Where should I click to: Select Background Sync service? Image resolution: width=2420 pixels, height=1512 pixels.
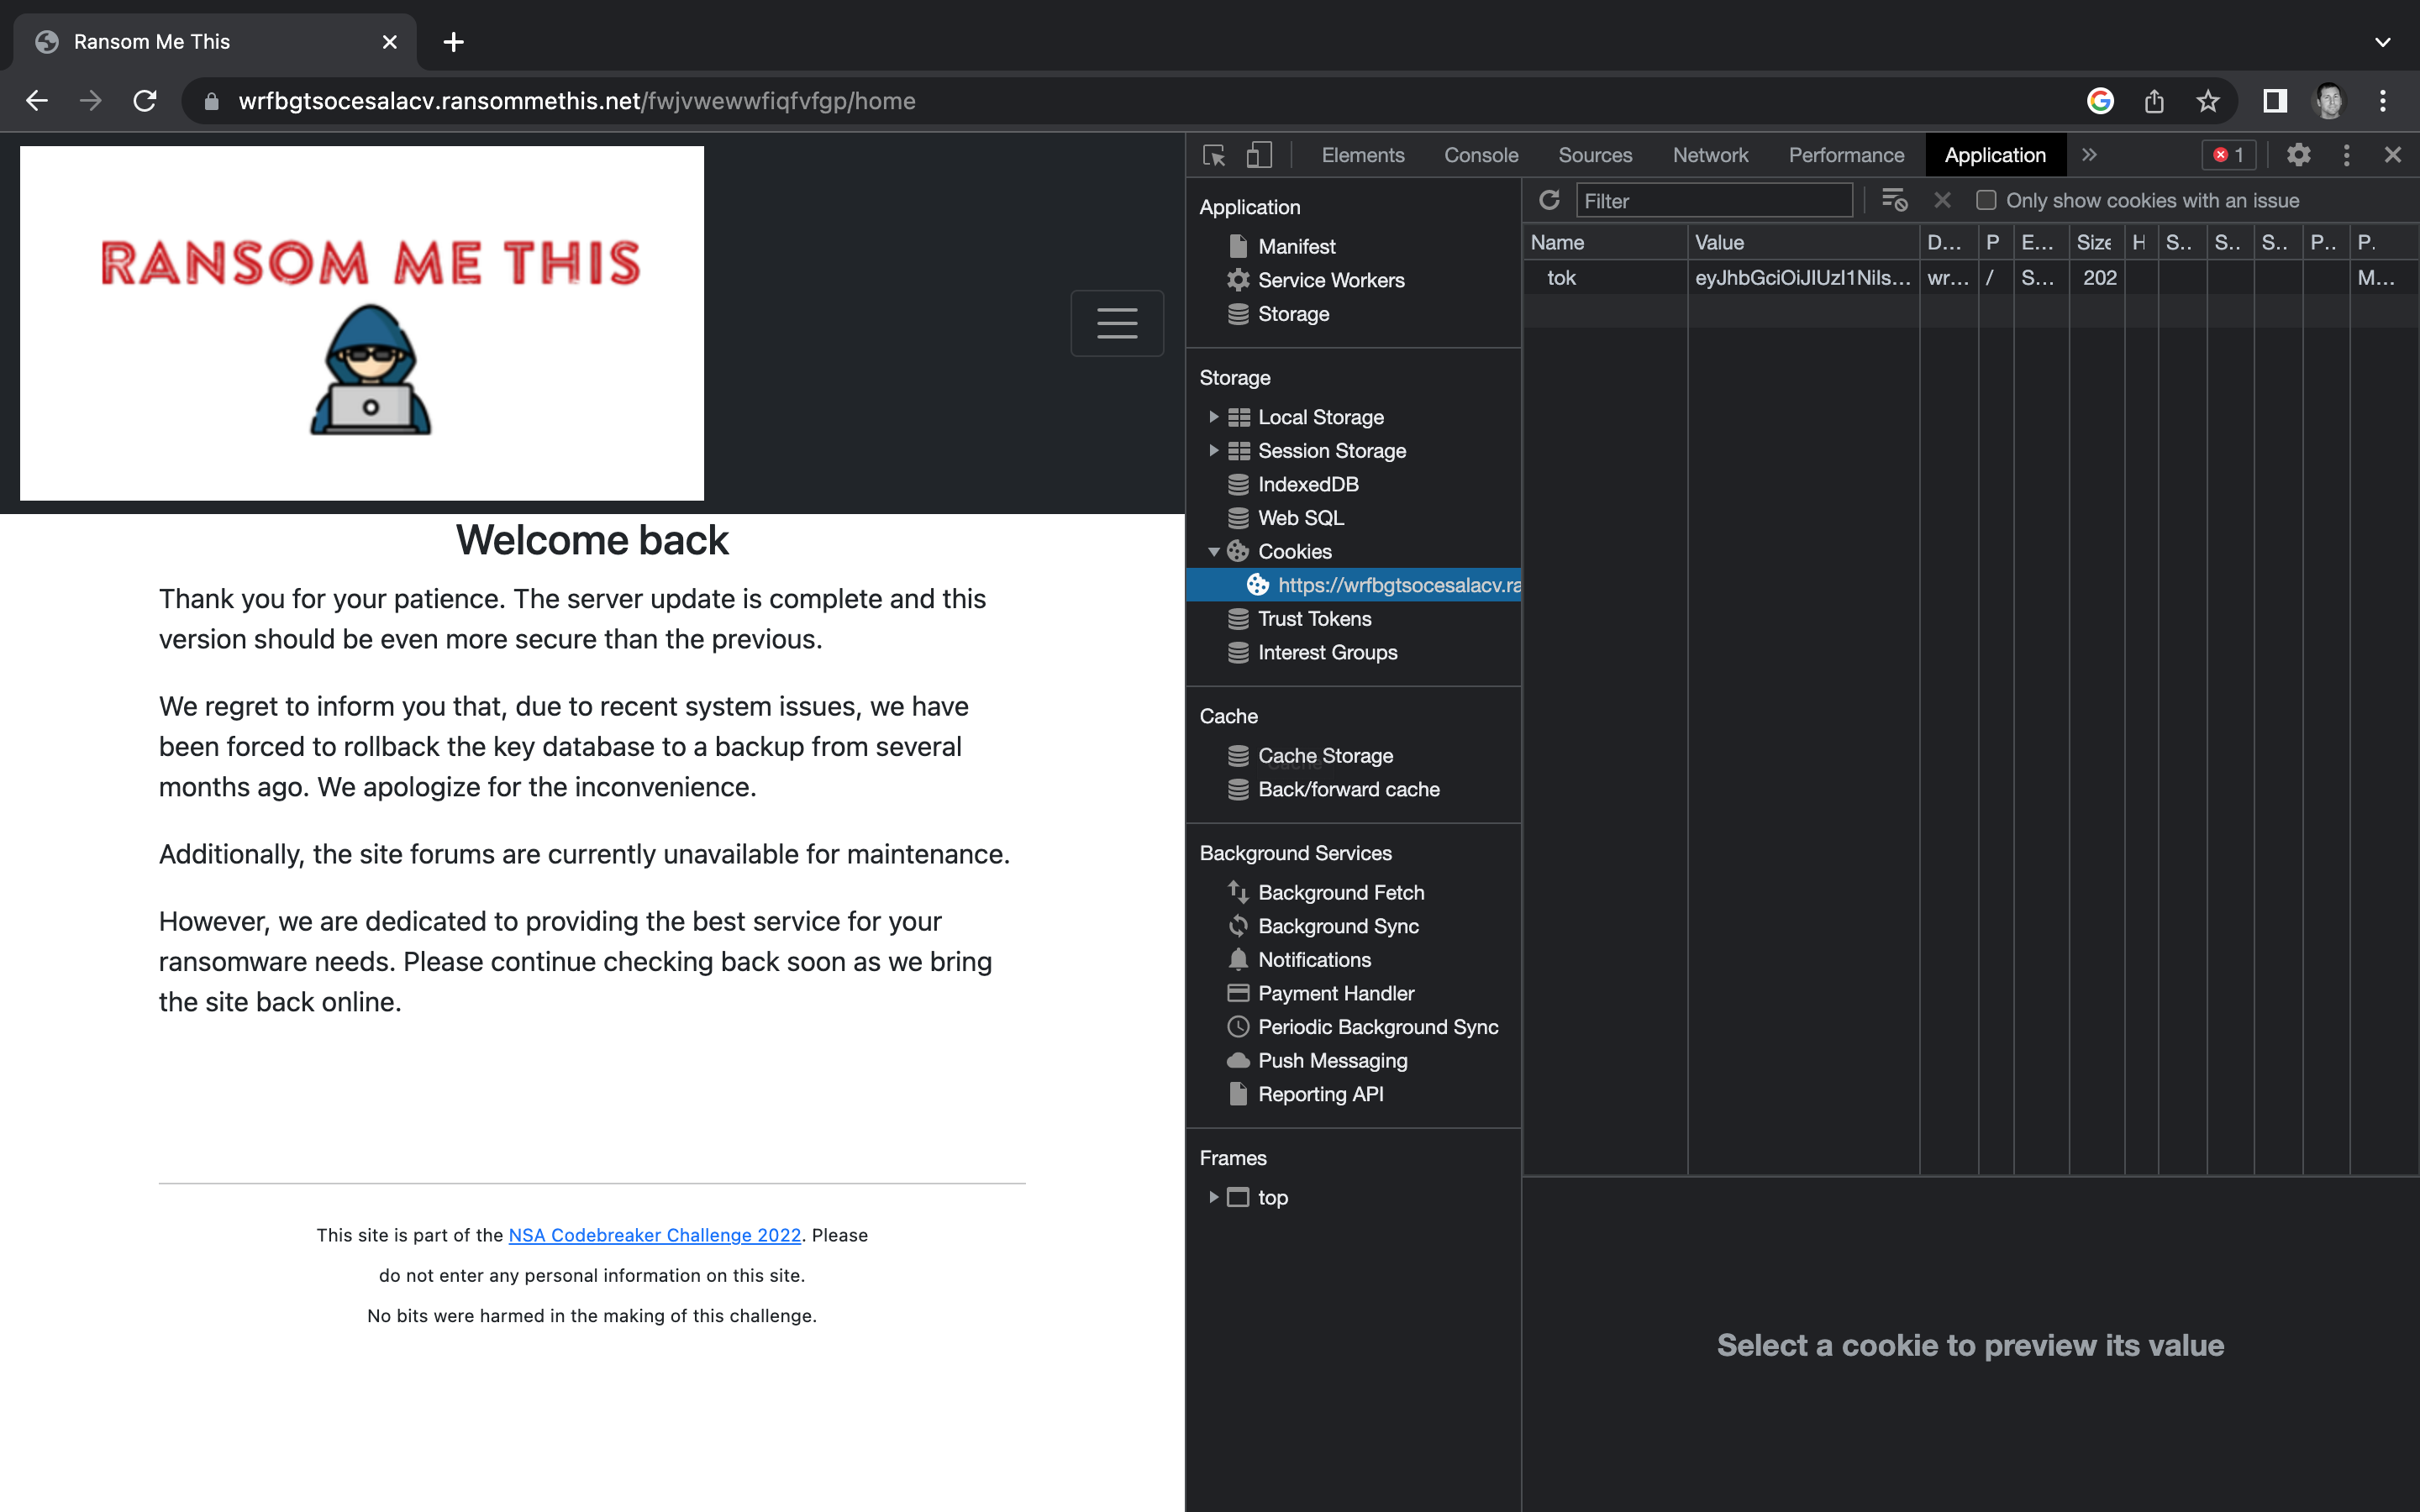point(1338,927)
